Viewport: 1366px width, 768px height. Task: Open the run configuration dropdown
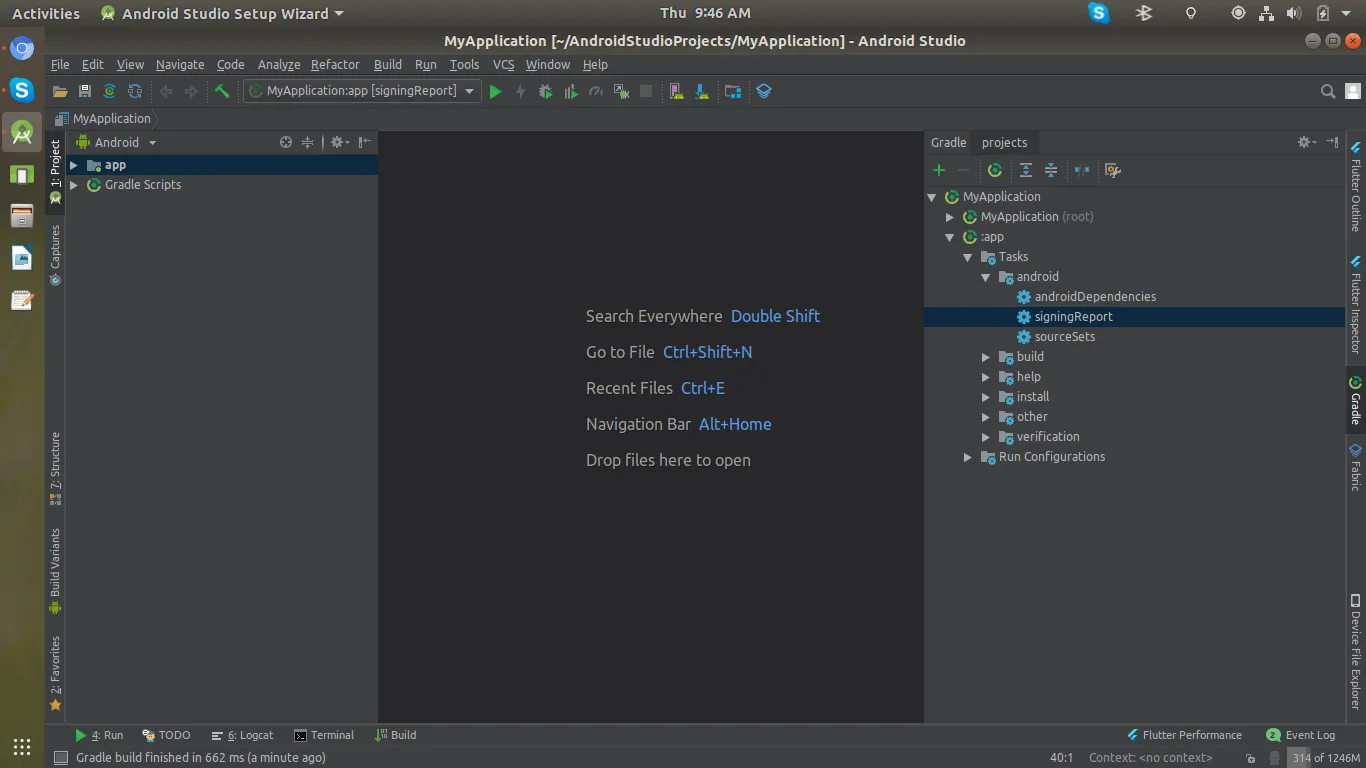click(362, 91)
